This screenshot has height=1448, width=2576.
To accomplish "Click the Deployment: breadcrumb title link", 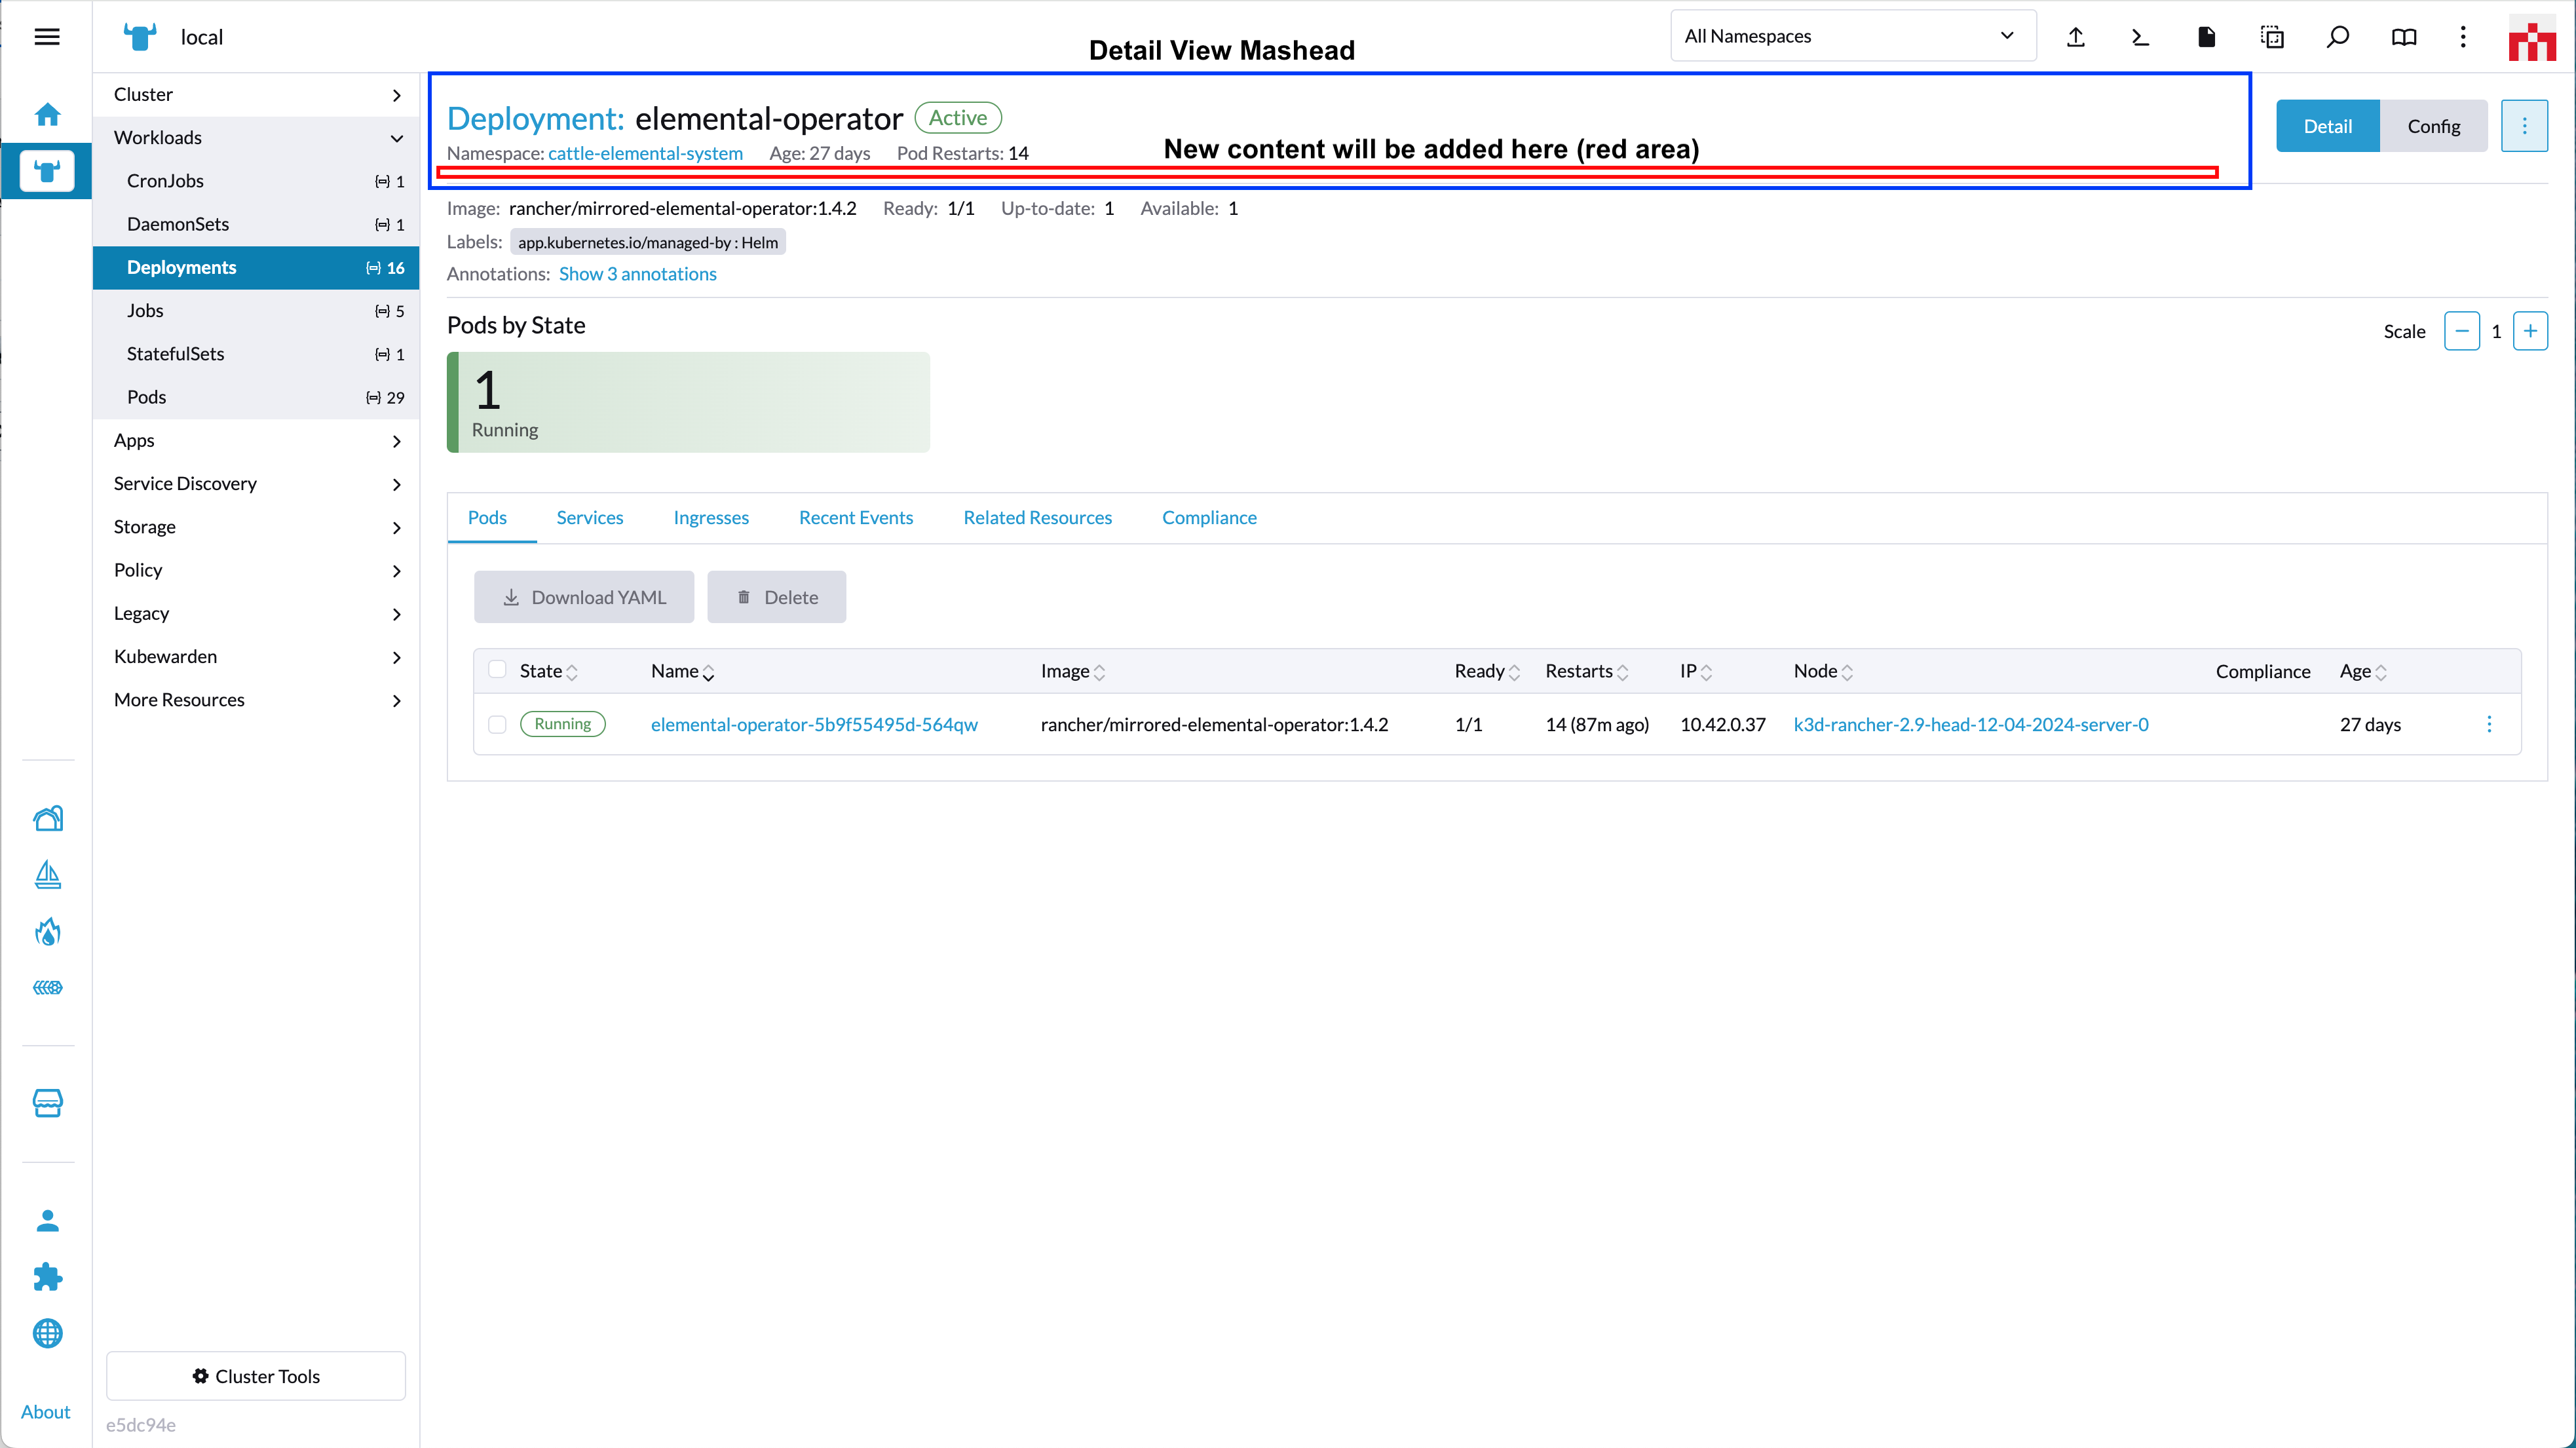I will pos(535,118).
